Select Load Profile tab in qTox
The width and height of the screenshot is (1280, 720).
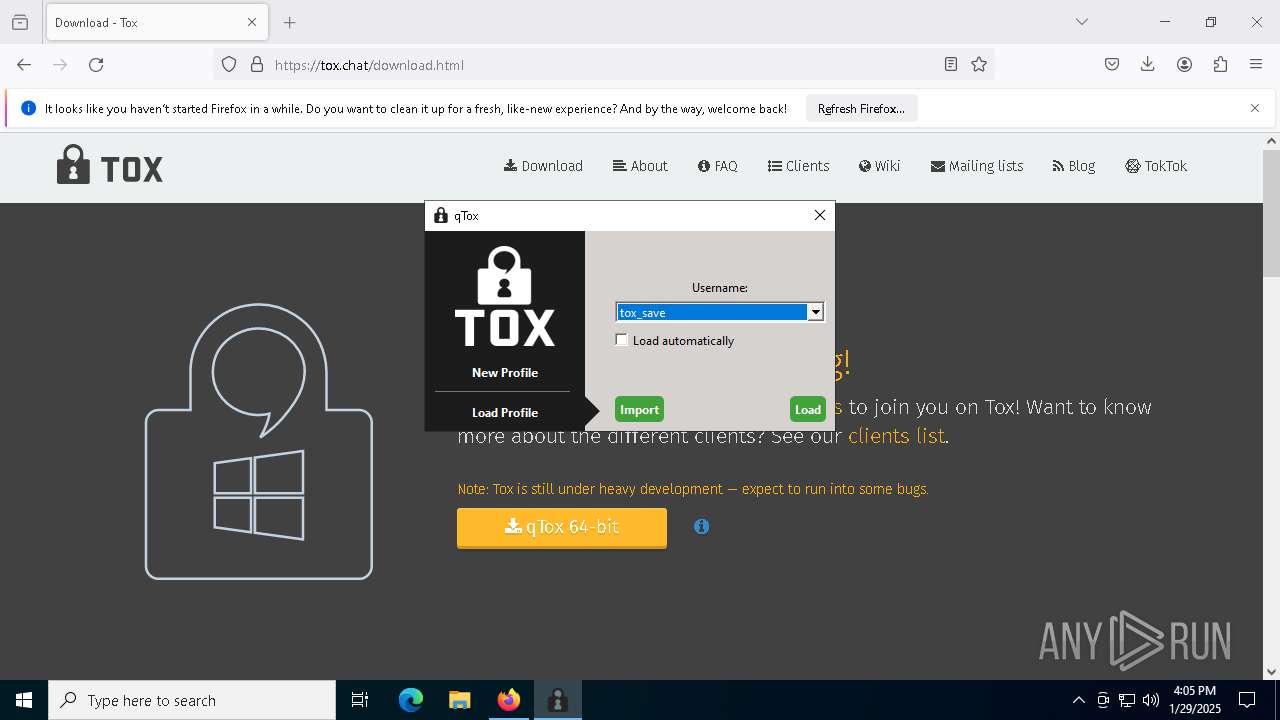tap(505, 412)
